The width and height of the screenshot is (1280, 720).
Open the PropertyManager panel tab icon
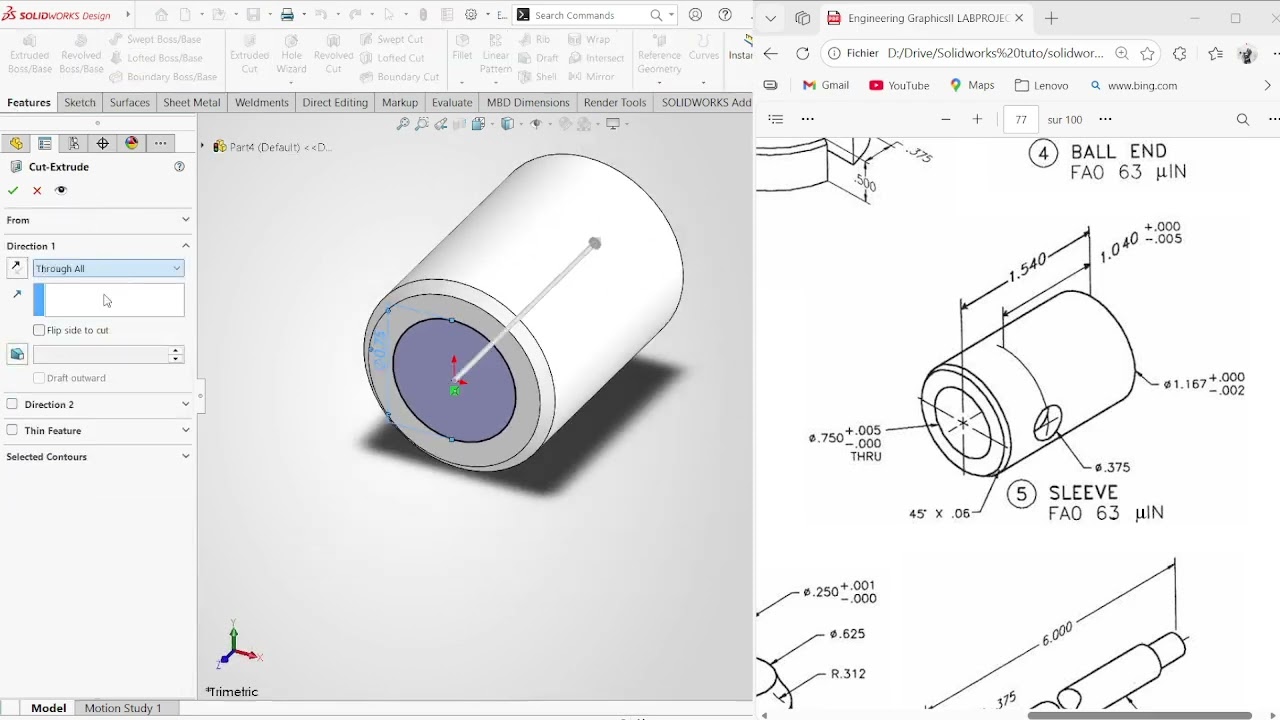click(45, 144)
